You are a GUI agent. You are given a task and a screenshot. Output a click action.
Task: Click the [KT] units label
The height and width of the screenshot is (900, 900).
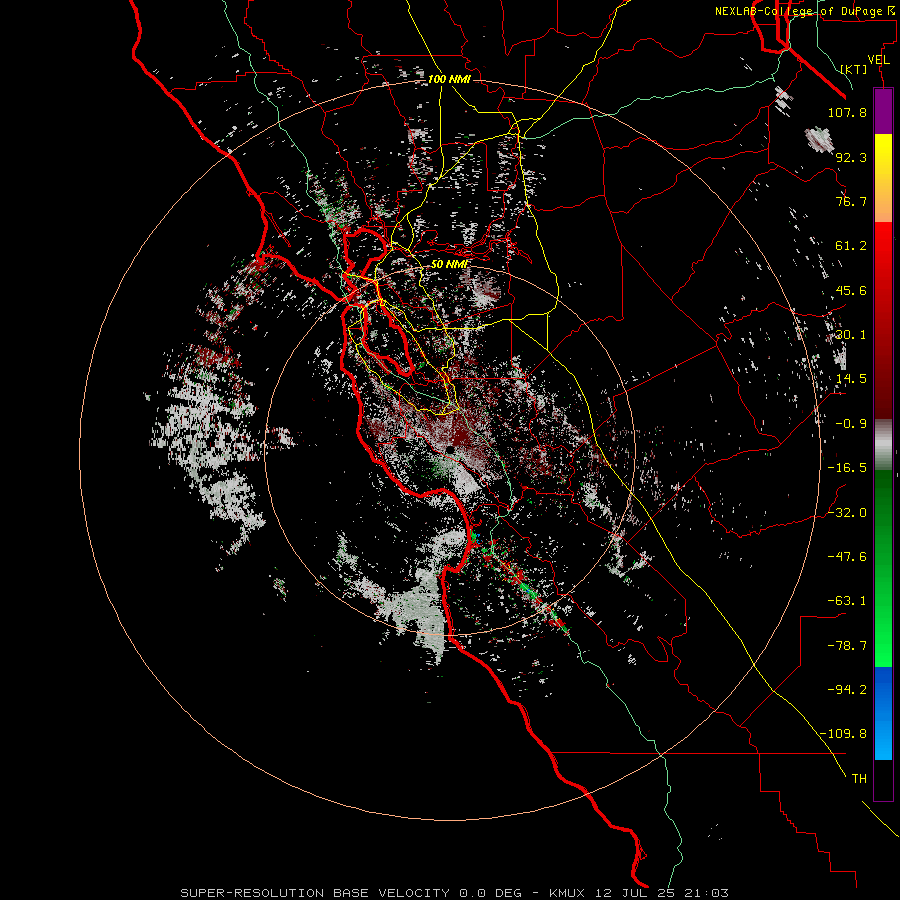click(x=854, y=69)
